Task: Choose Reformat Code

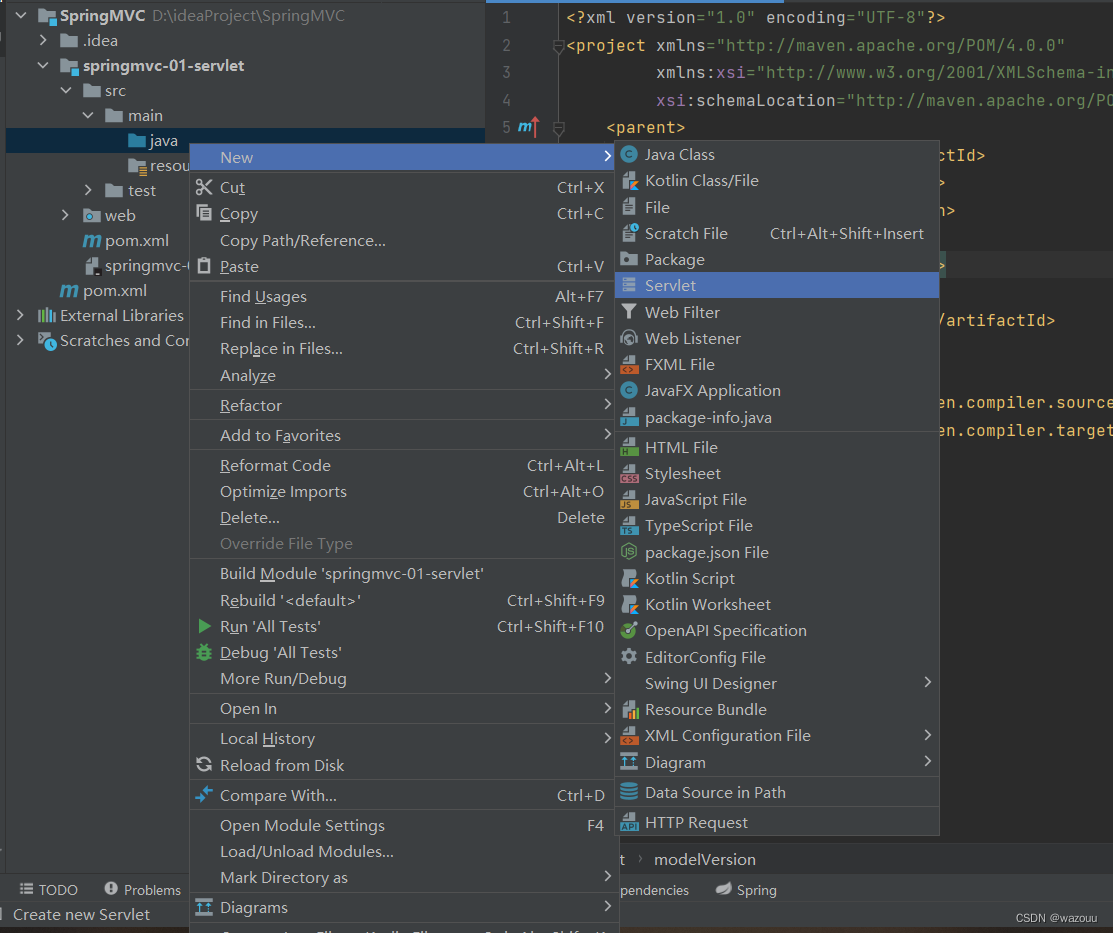Action: coord(402,465)
